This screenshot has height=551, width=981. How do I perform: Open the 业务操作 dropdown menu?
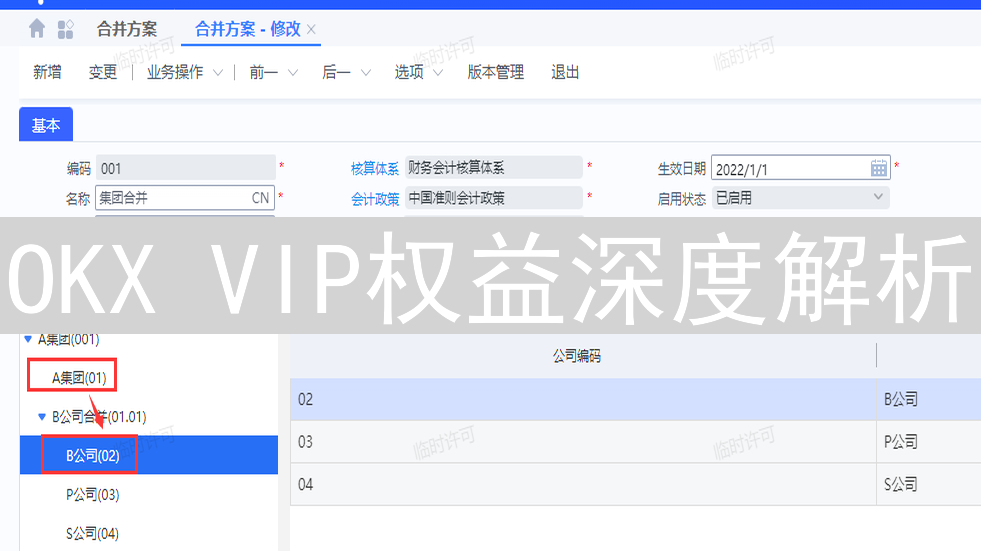(185, 72)
